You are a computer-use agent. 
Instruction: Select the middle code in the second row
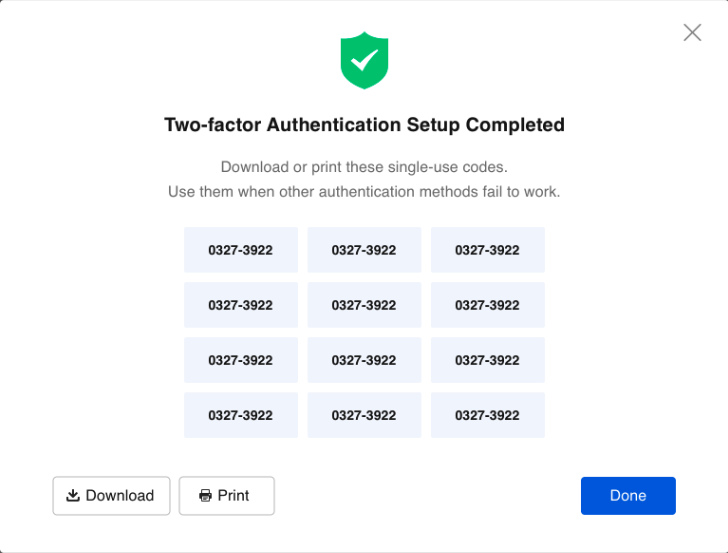(364, 305)
